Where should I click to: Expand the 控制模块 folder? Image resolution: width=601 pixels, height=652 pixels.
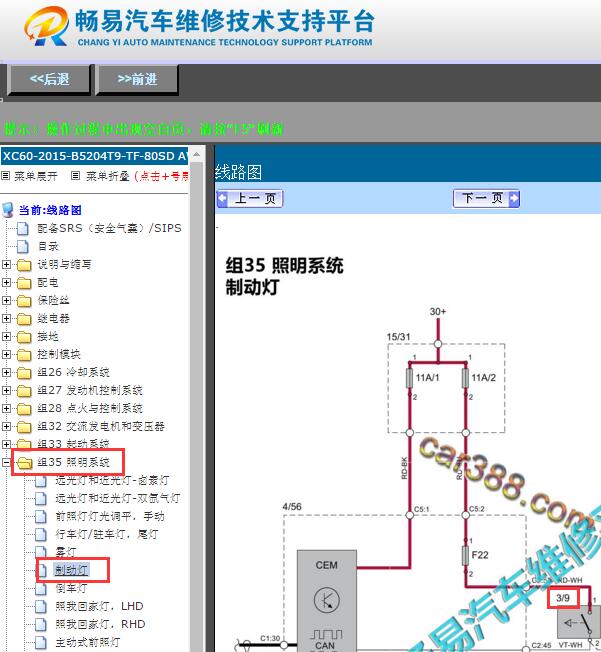tap(6, 354)
